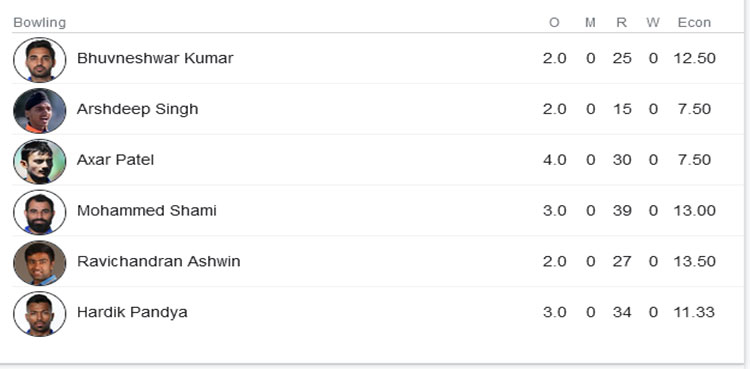Select the Axar Patel name
750x369 pixels.
pos(115,160)
